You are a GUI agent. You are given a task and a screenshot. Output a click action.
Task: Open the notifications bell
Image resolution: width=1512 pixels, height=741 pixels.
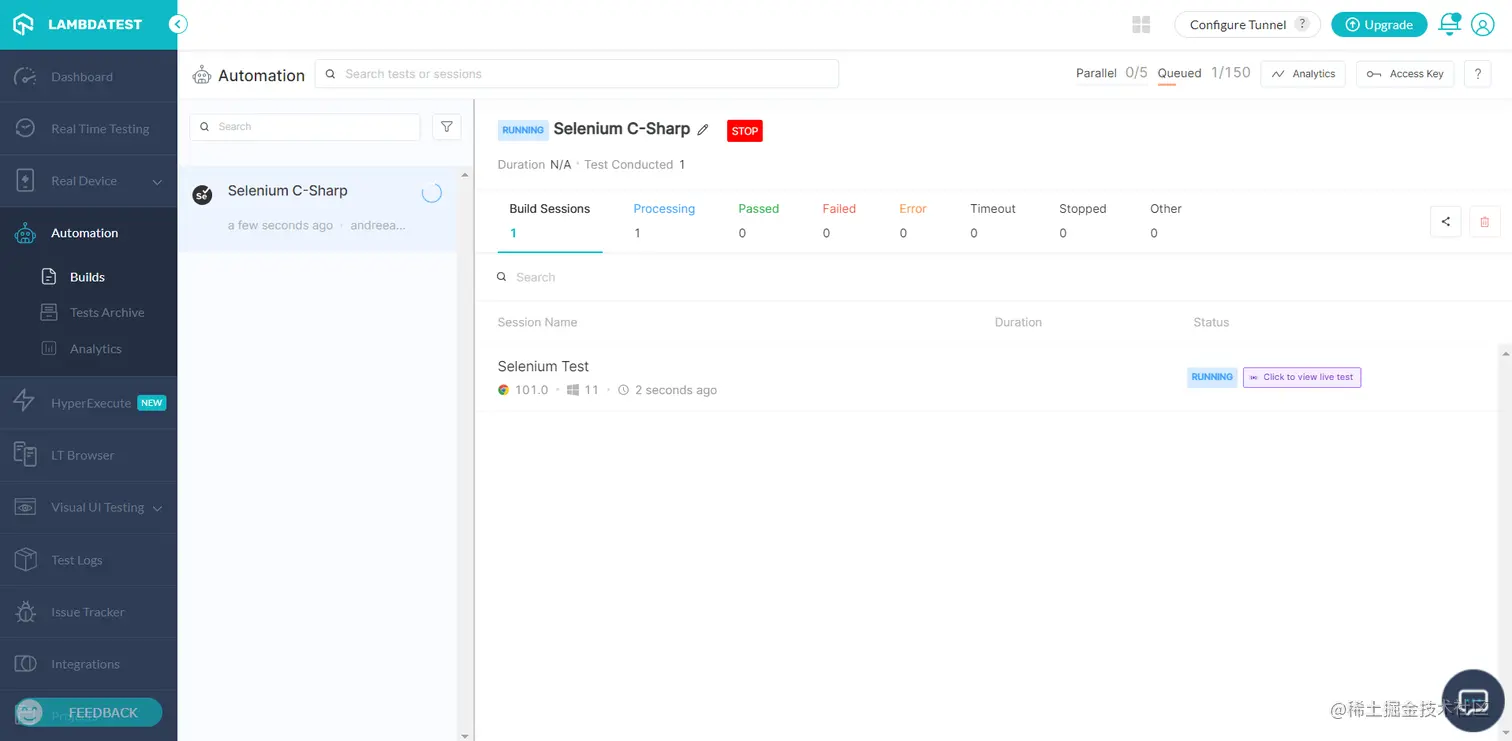point(1449,24)
